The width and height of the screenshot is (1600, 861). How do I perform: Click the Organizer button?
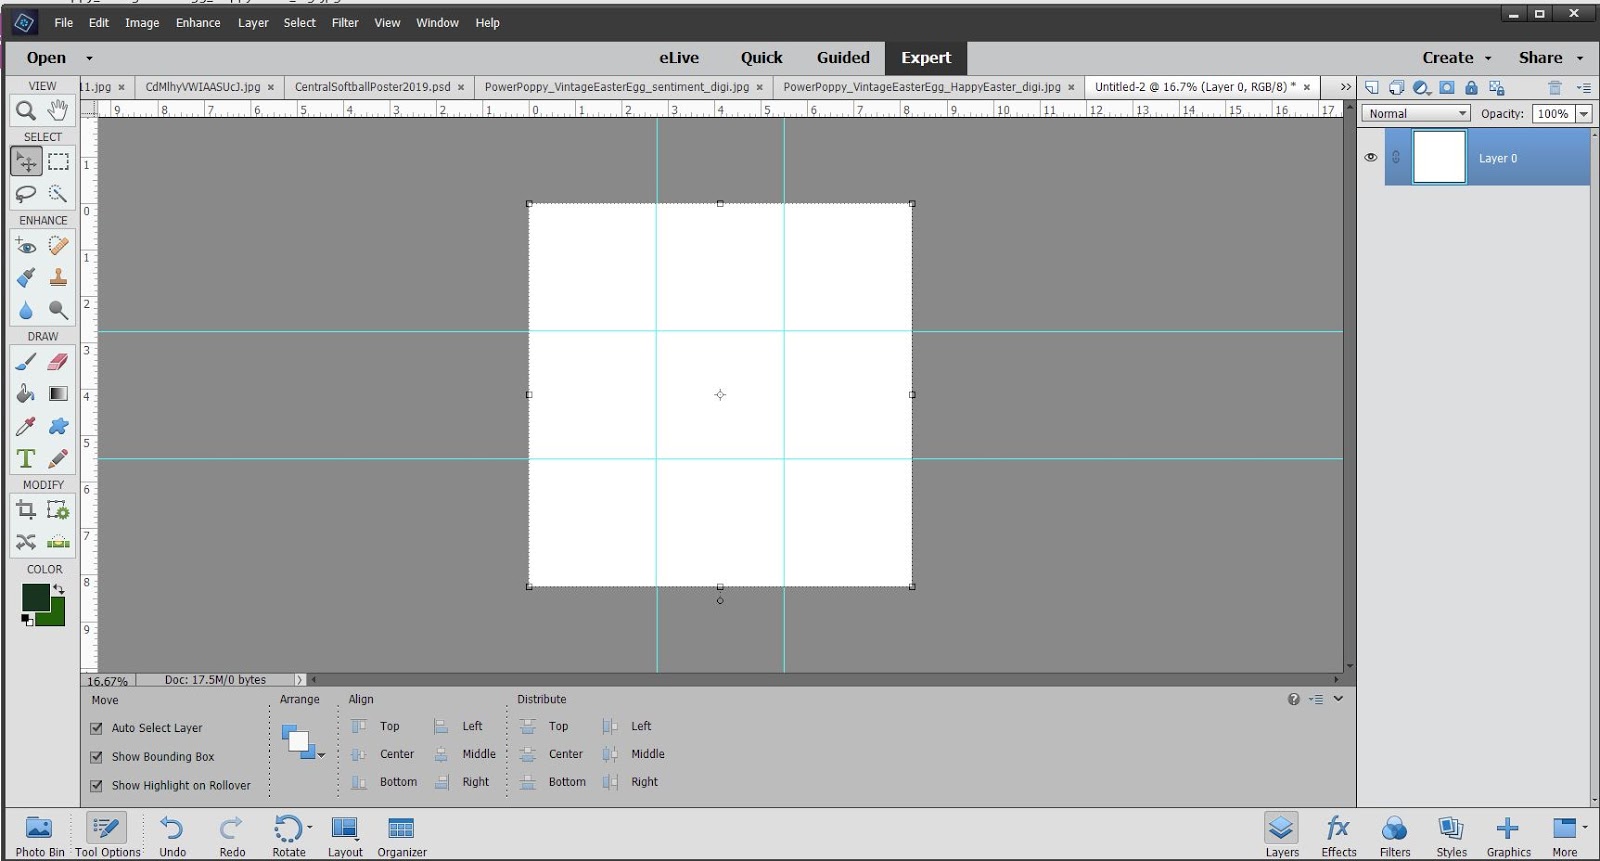tap(402, 836)
